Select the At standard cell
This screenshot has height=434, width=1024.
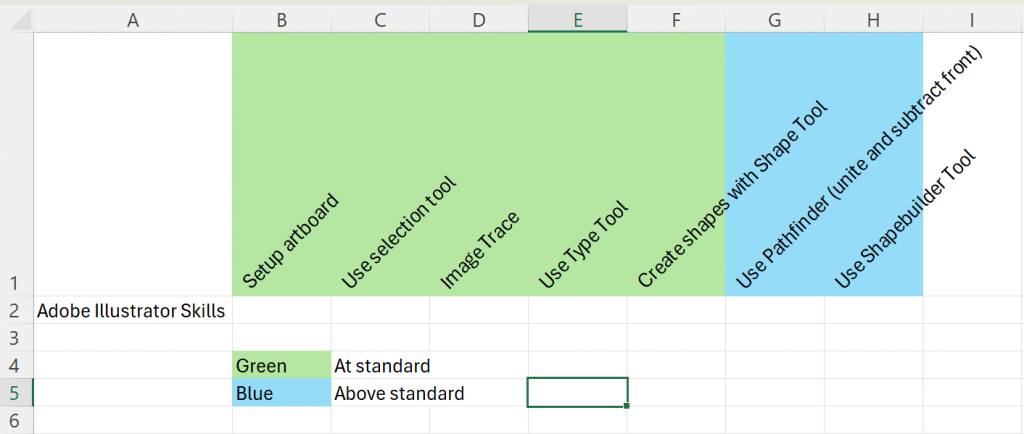click(380, 365)
